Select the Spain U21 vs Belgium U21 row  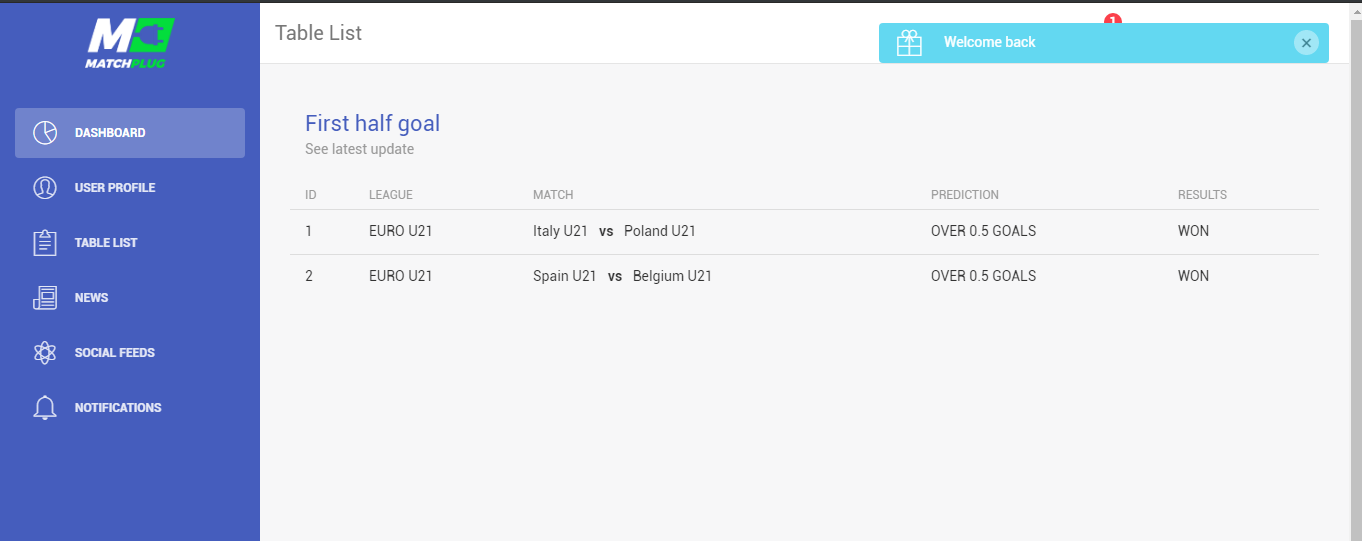(805, 277)
